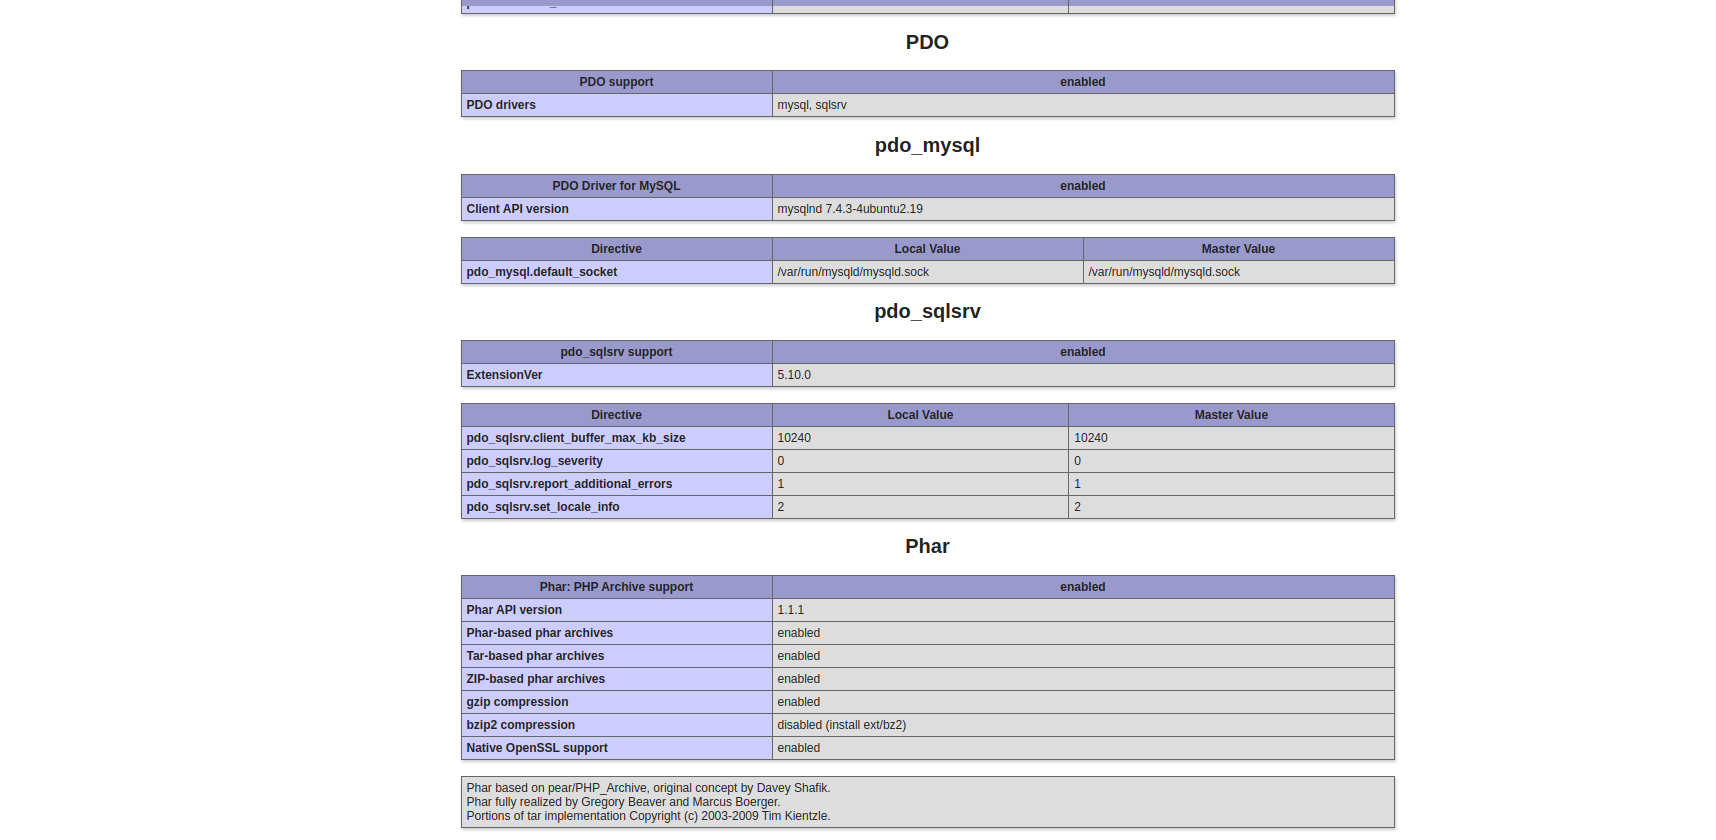Screen dimensions: 1716x840
Task: Select the PDO drivers row label
Action: (x=501, y=105)
